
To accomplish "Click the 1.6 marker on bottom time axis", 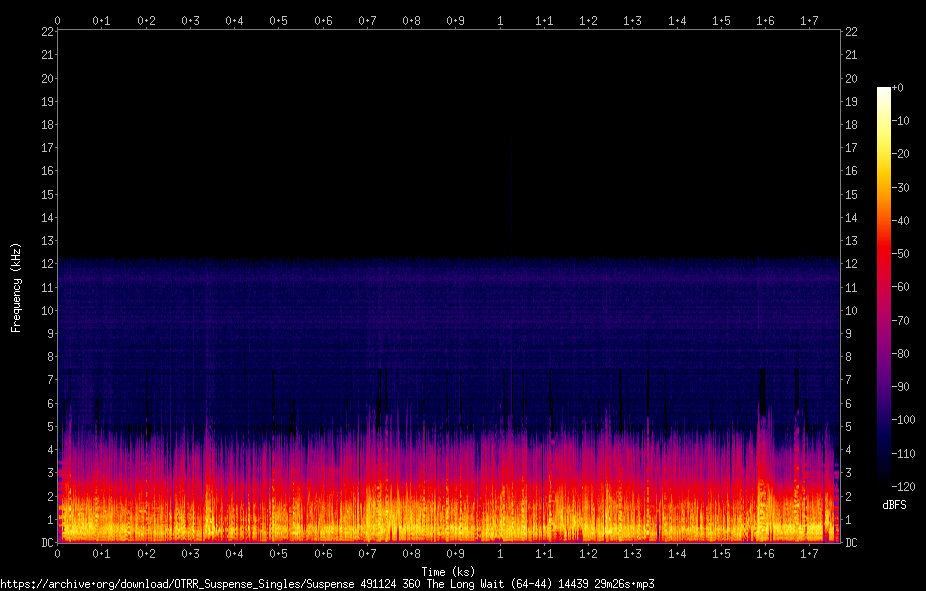I will click(765, 554).
